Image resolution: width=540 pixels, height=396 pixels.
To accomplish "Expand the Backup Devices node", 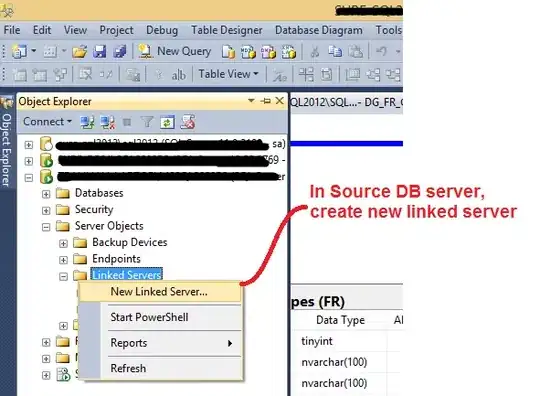I will 63,243.
